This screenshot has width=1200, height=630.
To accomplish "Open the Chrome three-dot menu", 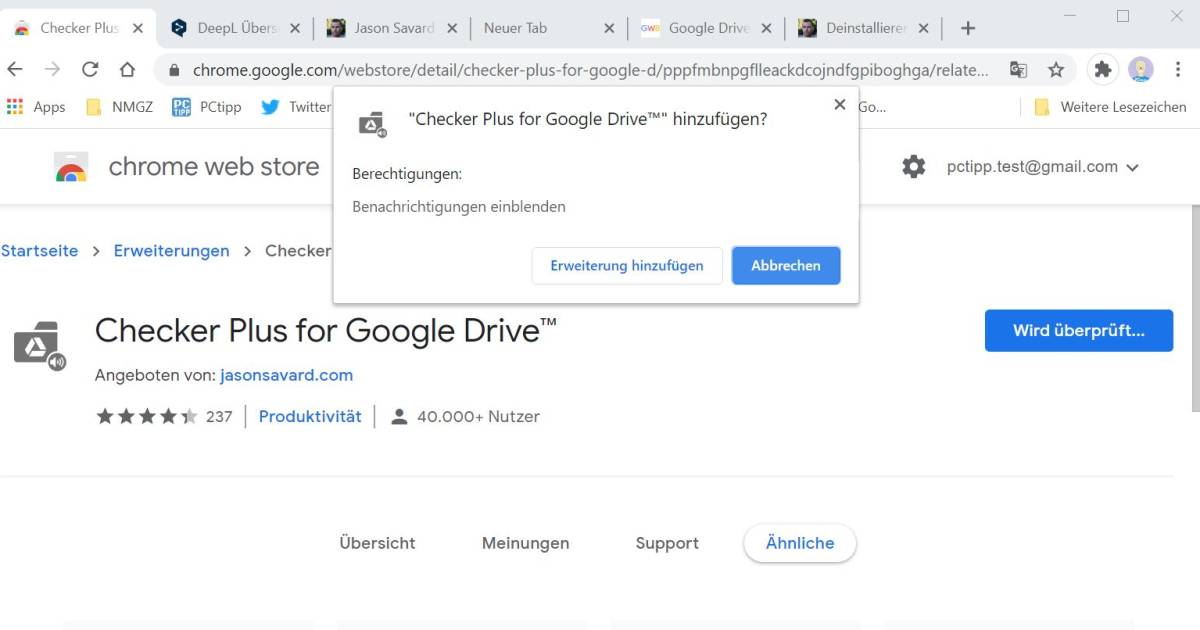I will click(x=1178, y=70).
